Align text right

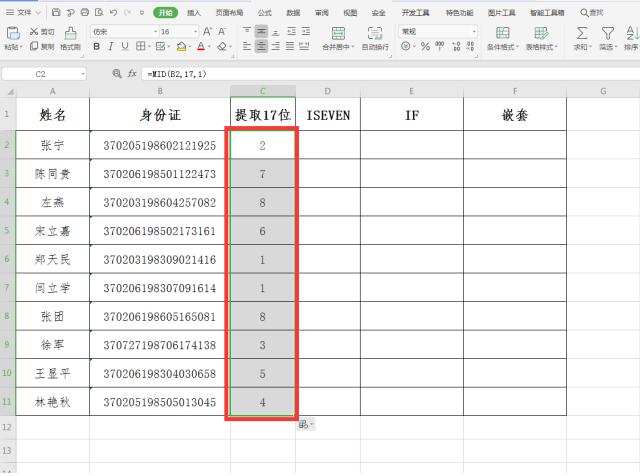(276, 46)
